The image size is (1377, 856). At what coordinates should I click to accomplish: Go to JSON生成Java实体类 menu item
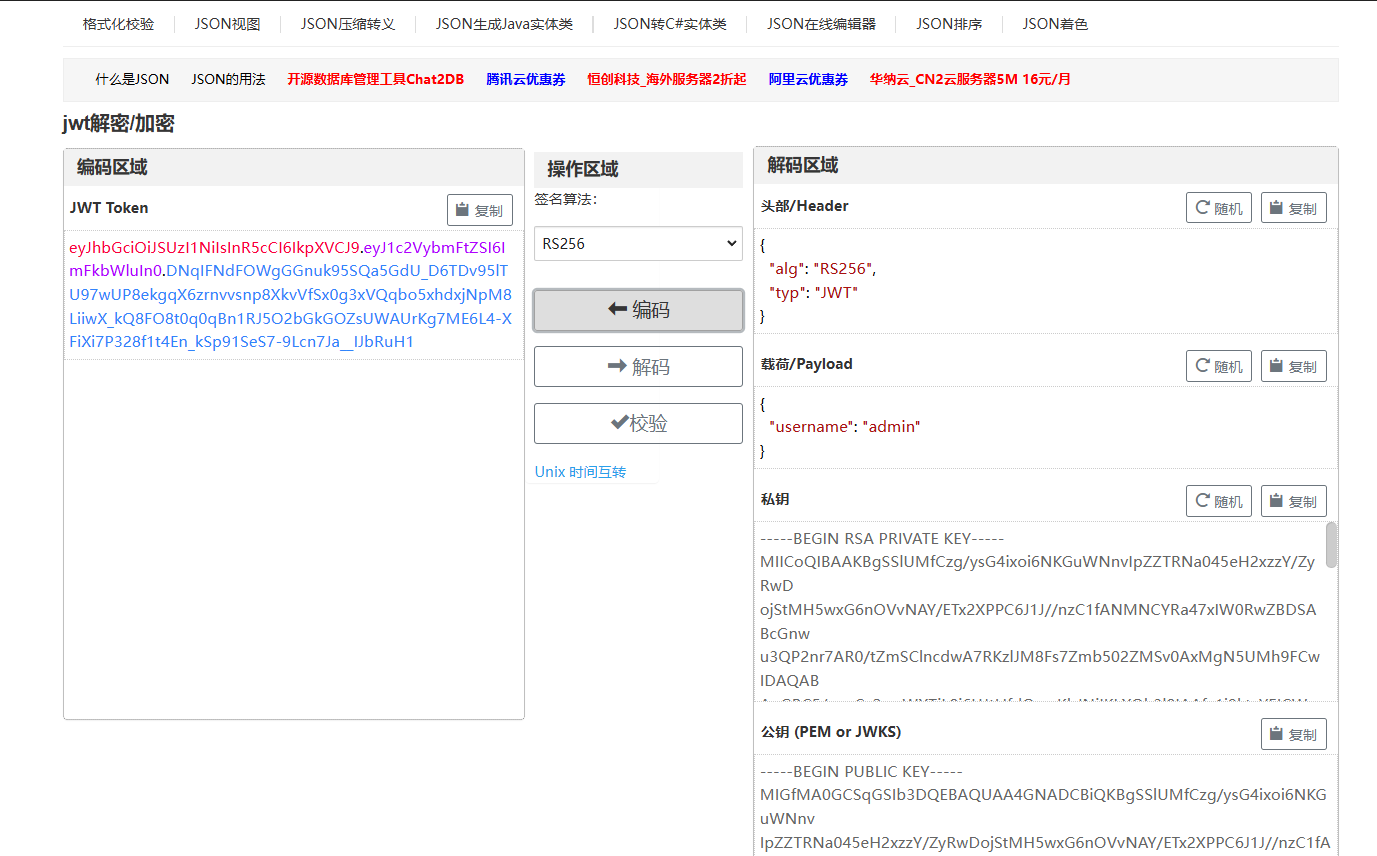(504, 24)
